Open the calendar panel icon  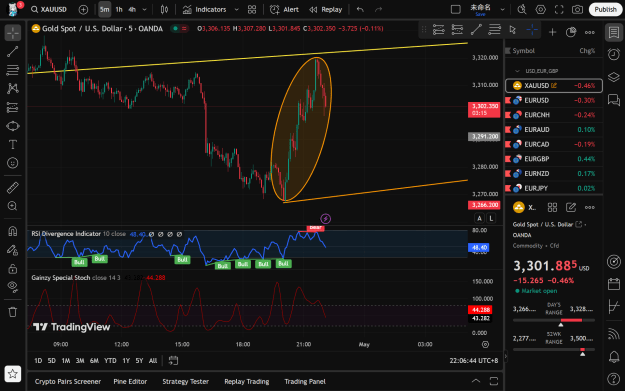pos(614,284)
